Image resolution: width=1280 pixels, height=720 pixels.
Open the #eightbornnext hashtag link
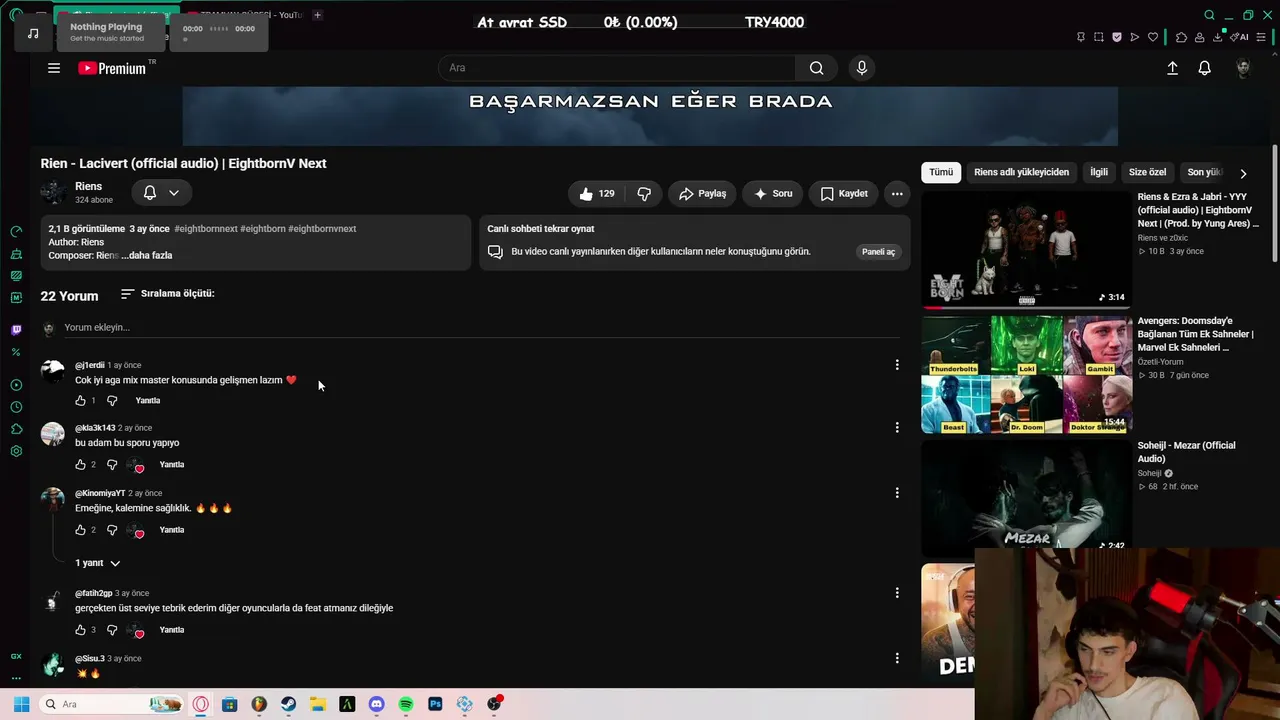pyautogui.click(x=206, y=229)
